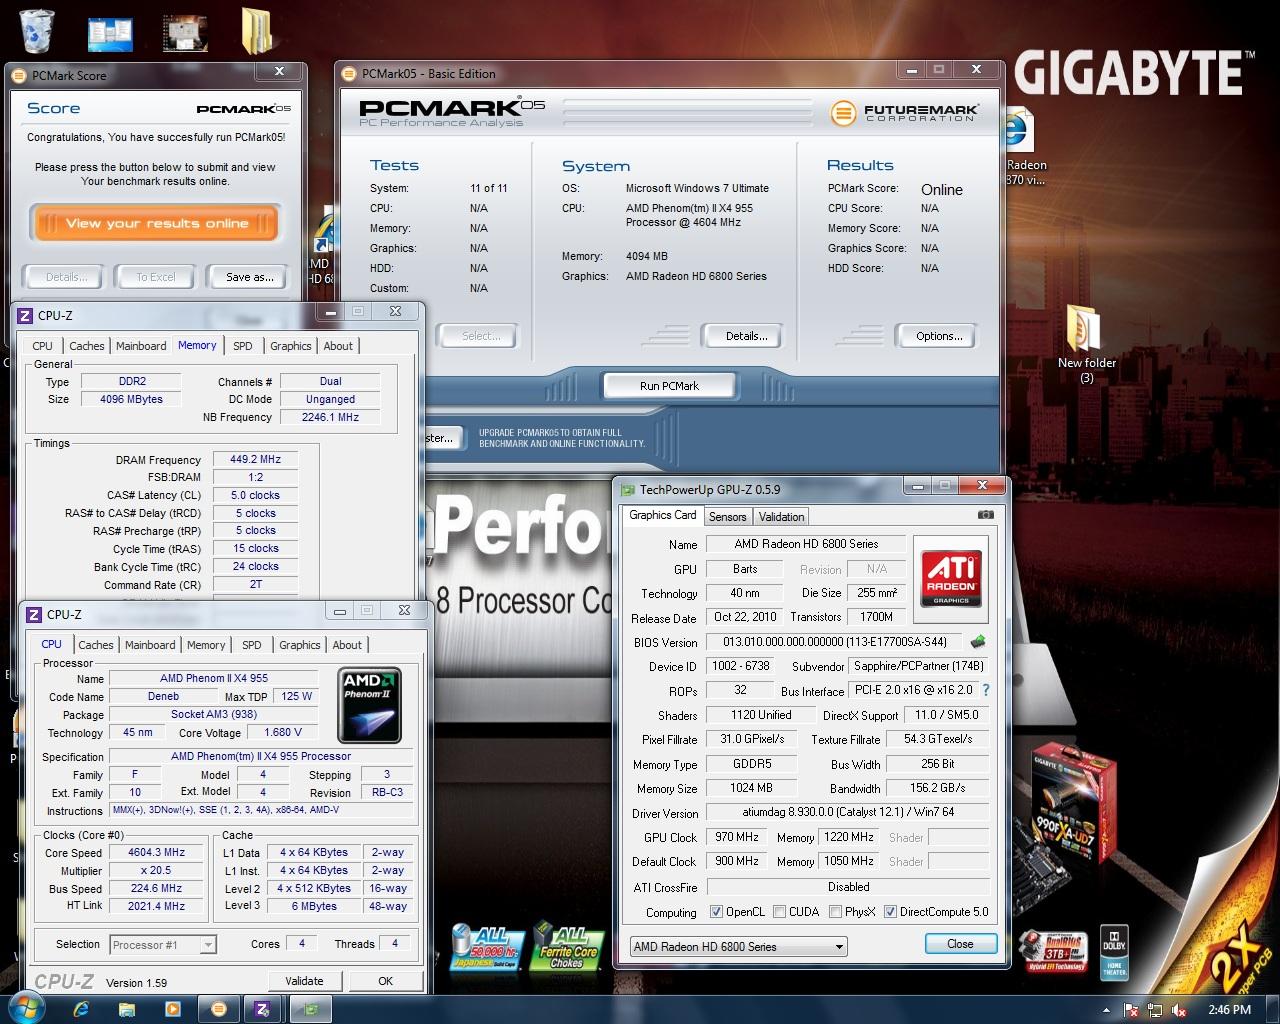Click the Action Center flag tray icon
This screenshot has height=1024, width=1280.
coord(1130,1010)
